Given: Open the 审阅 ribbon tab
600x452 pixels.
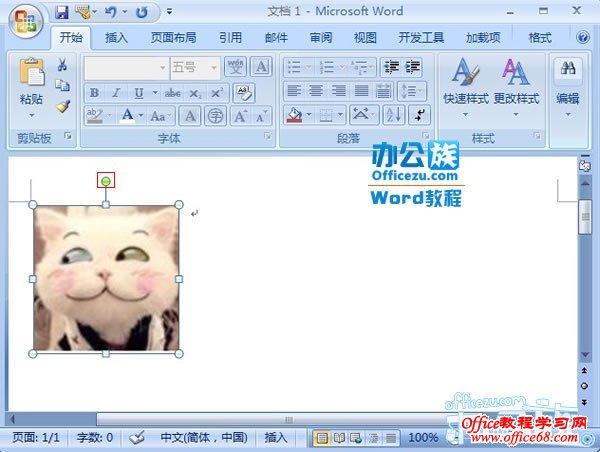Looking at the screenshot, I should point(321,38).
